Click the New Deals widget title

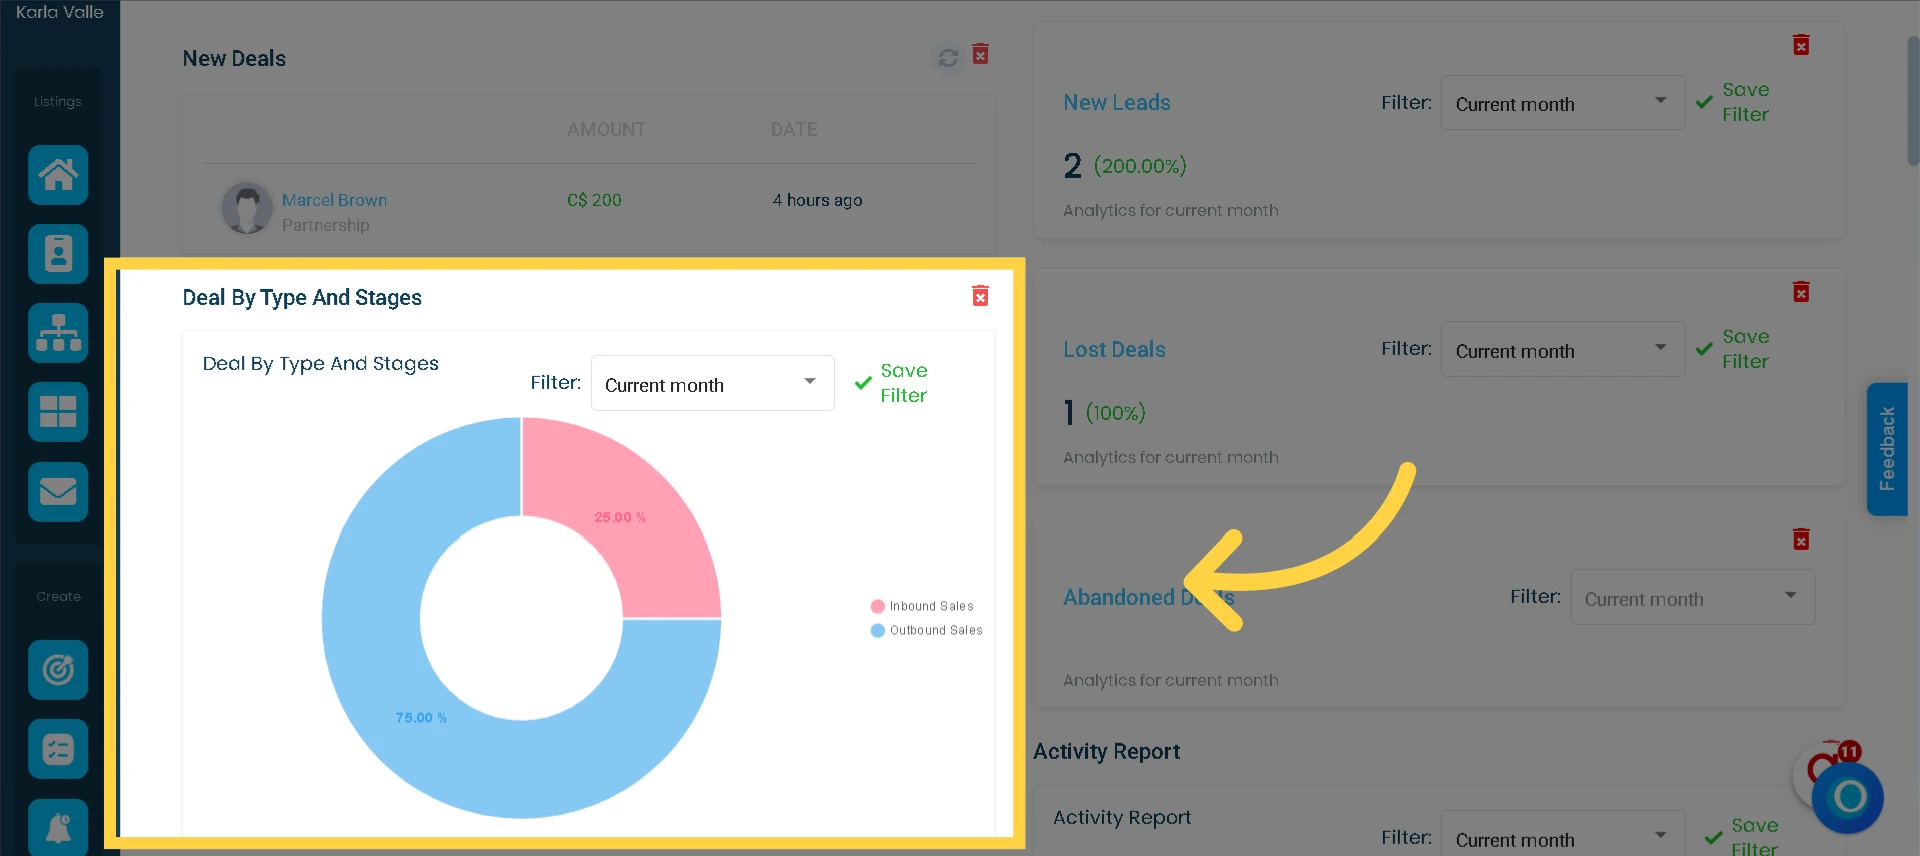pyautogui.click(x=234, y=58)
